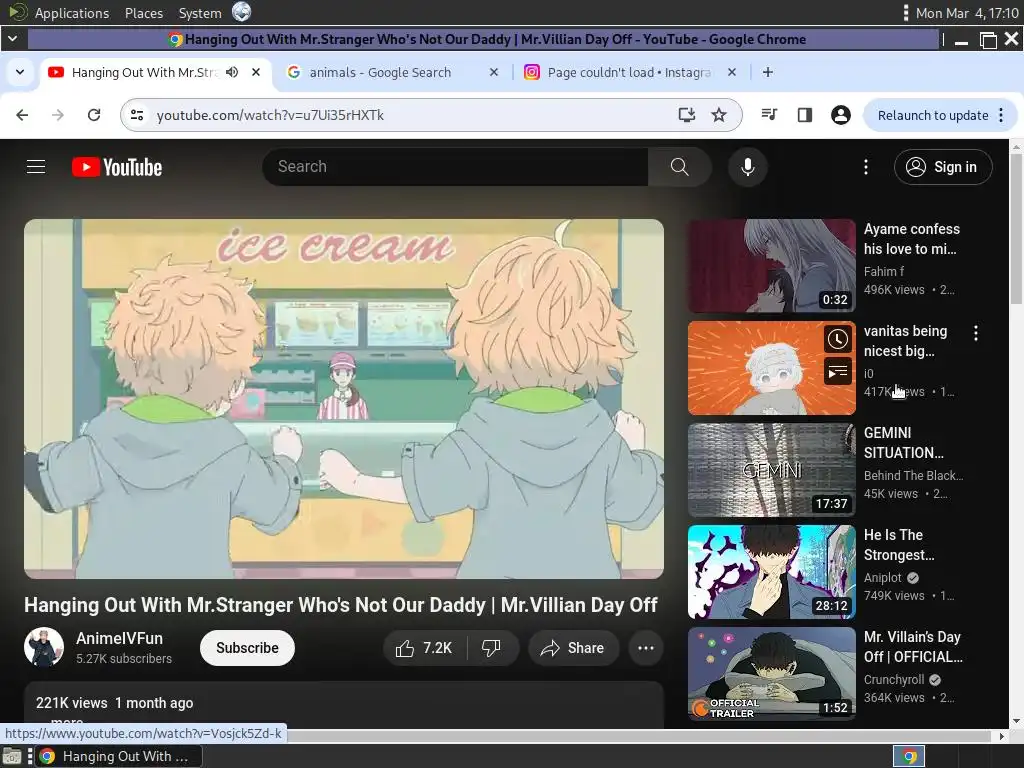The width and height of the screenshot is (1024, 768).
Task: Open a new Chrome tab
Action: 768,72
